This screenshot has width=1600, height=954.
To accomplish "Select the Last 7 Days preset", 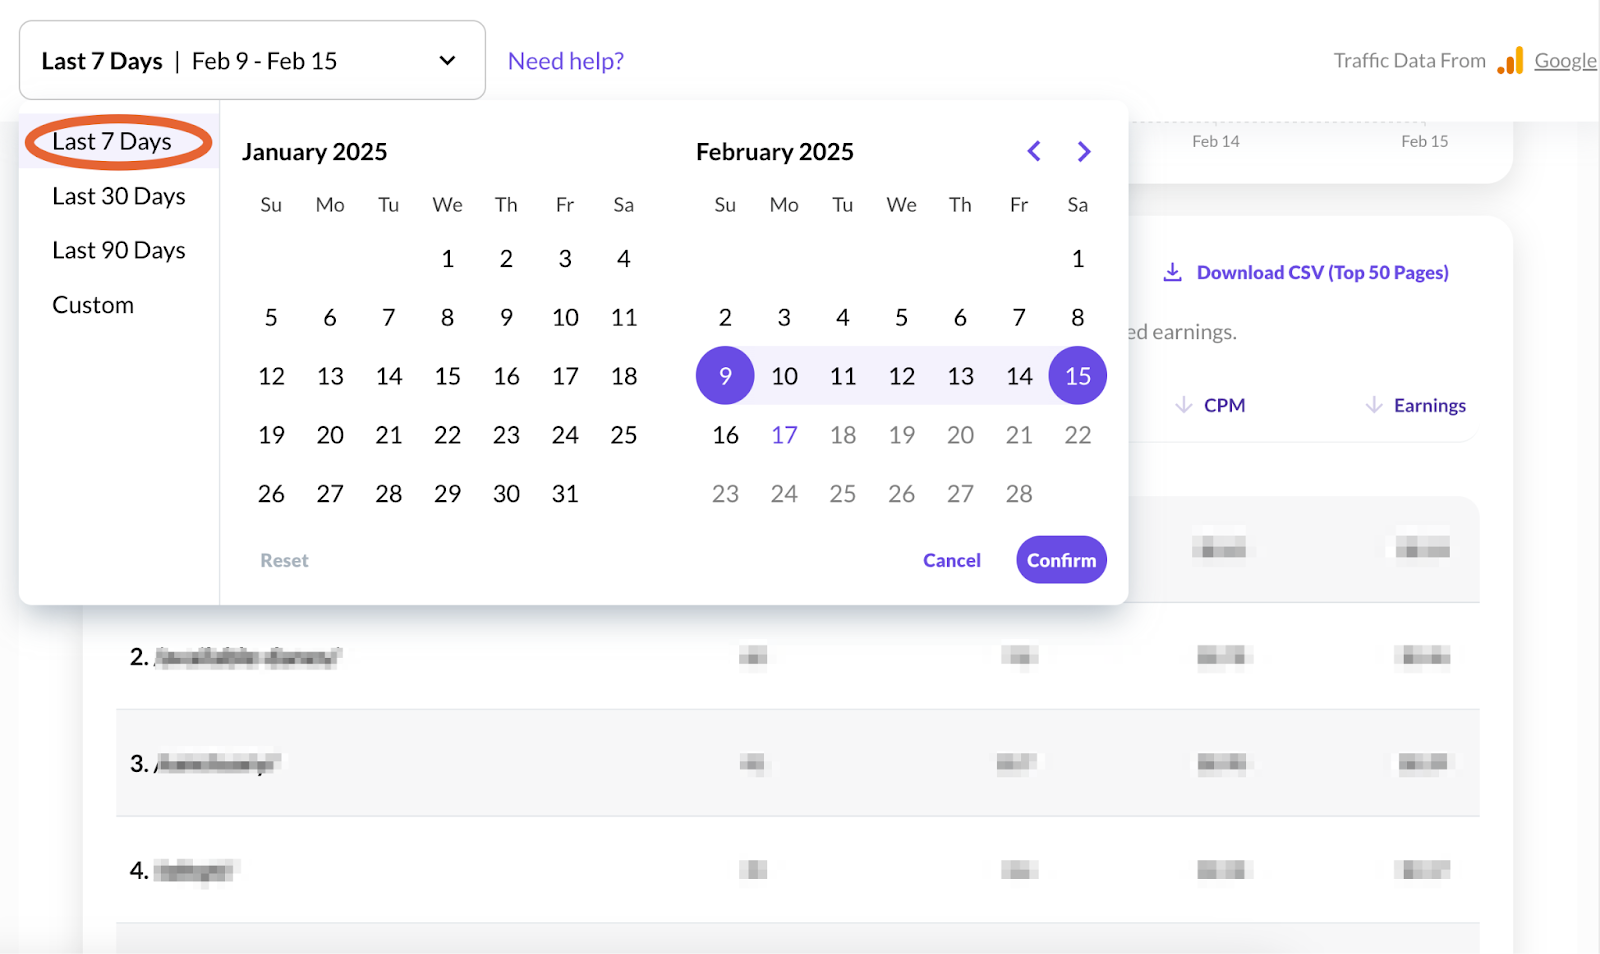I will (x=112, y=142).
